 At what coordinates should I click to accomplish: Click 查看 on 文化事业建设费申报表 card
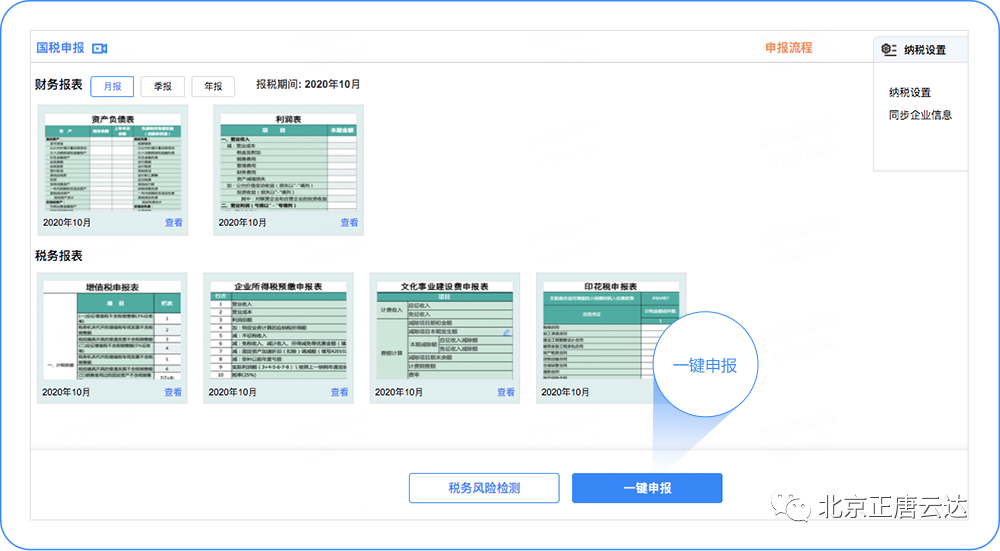point(506,392)
